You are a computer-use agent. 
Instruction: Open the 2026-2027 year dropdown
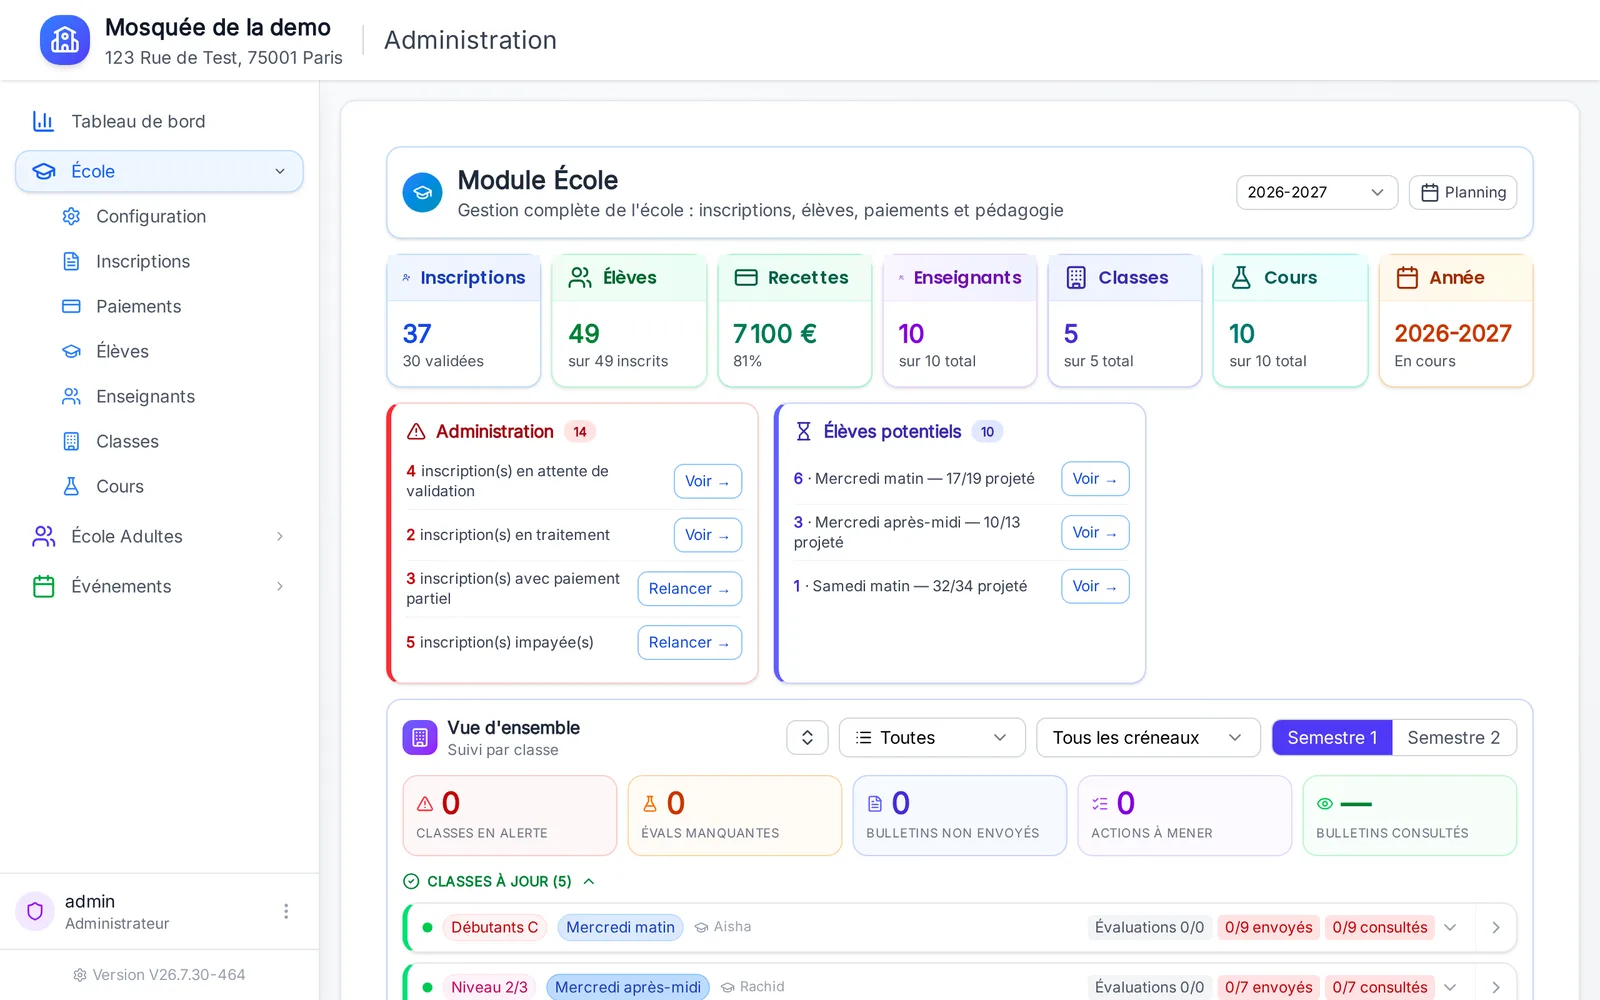(x=1316, y=192)
